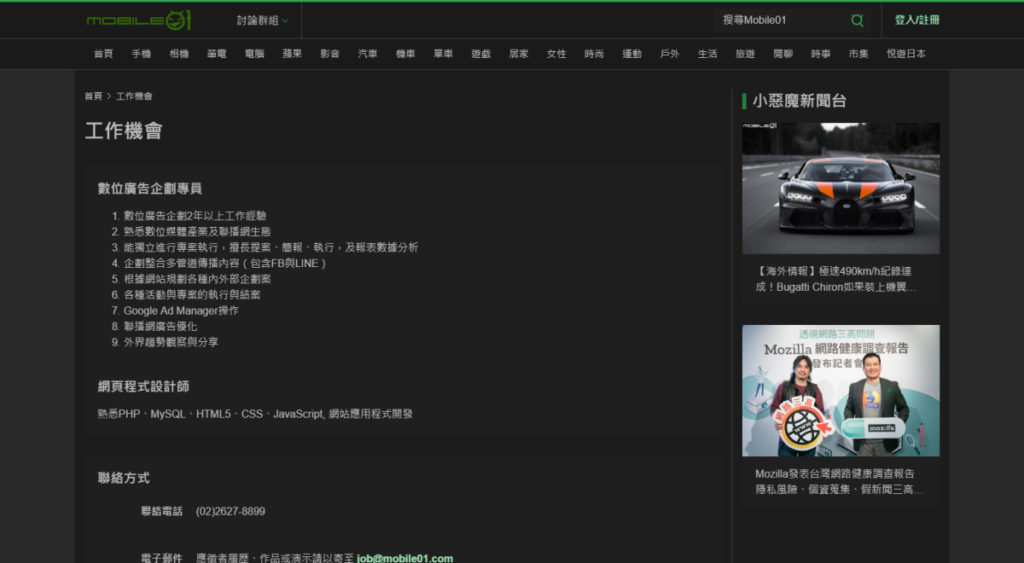Image resolution: width=1024 pixels, height=563 pixels.
Task: Navigate to 悅遊日本 section
Action: point(905,54)
